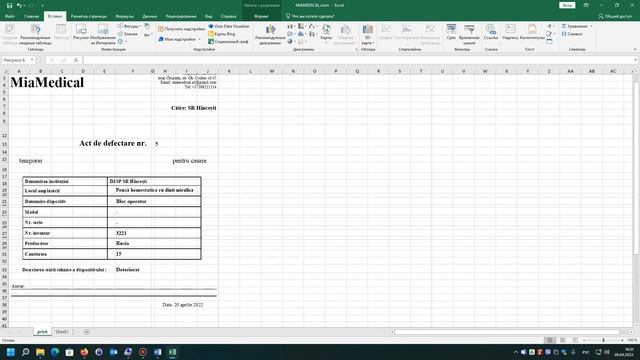Viewport: 640px width, 360px height.
Task: Click the Insert Function fx button
Action: point(76,60)
